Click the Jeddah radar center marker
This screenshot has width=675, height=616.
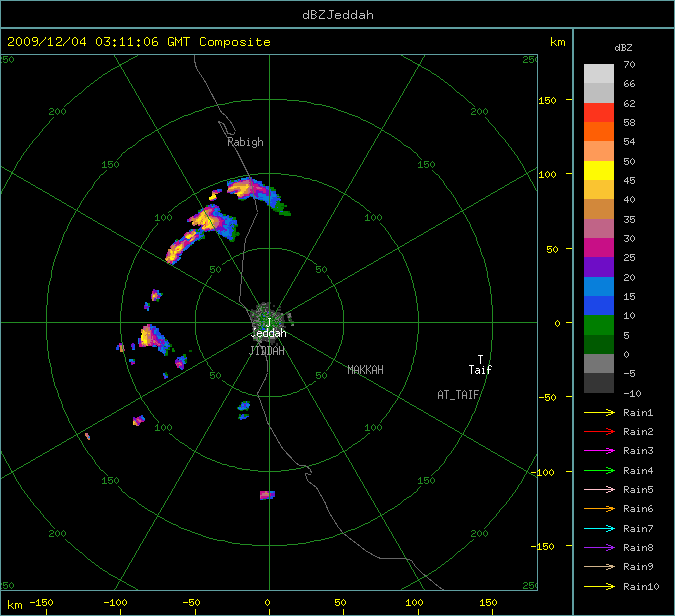tap(269, 322)
